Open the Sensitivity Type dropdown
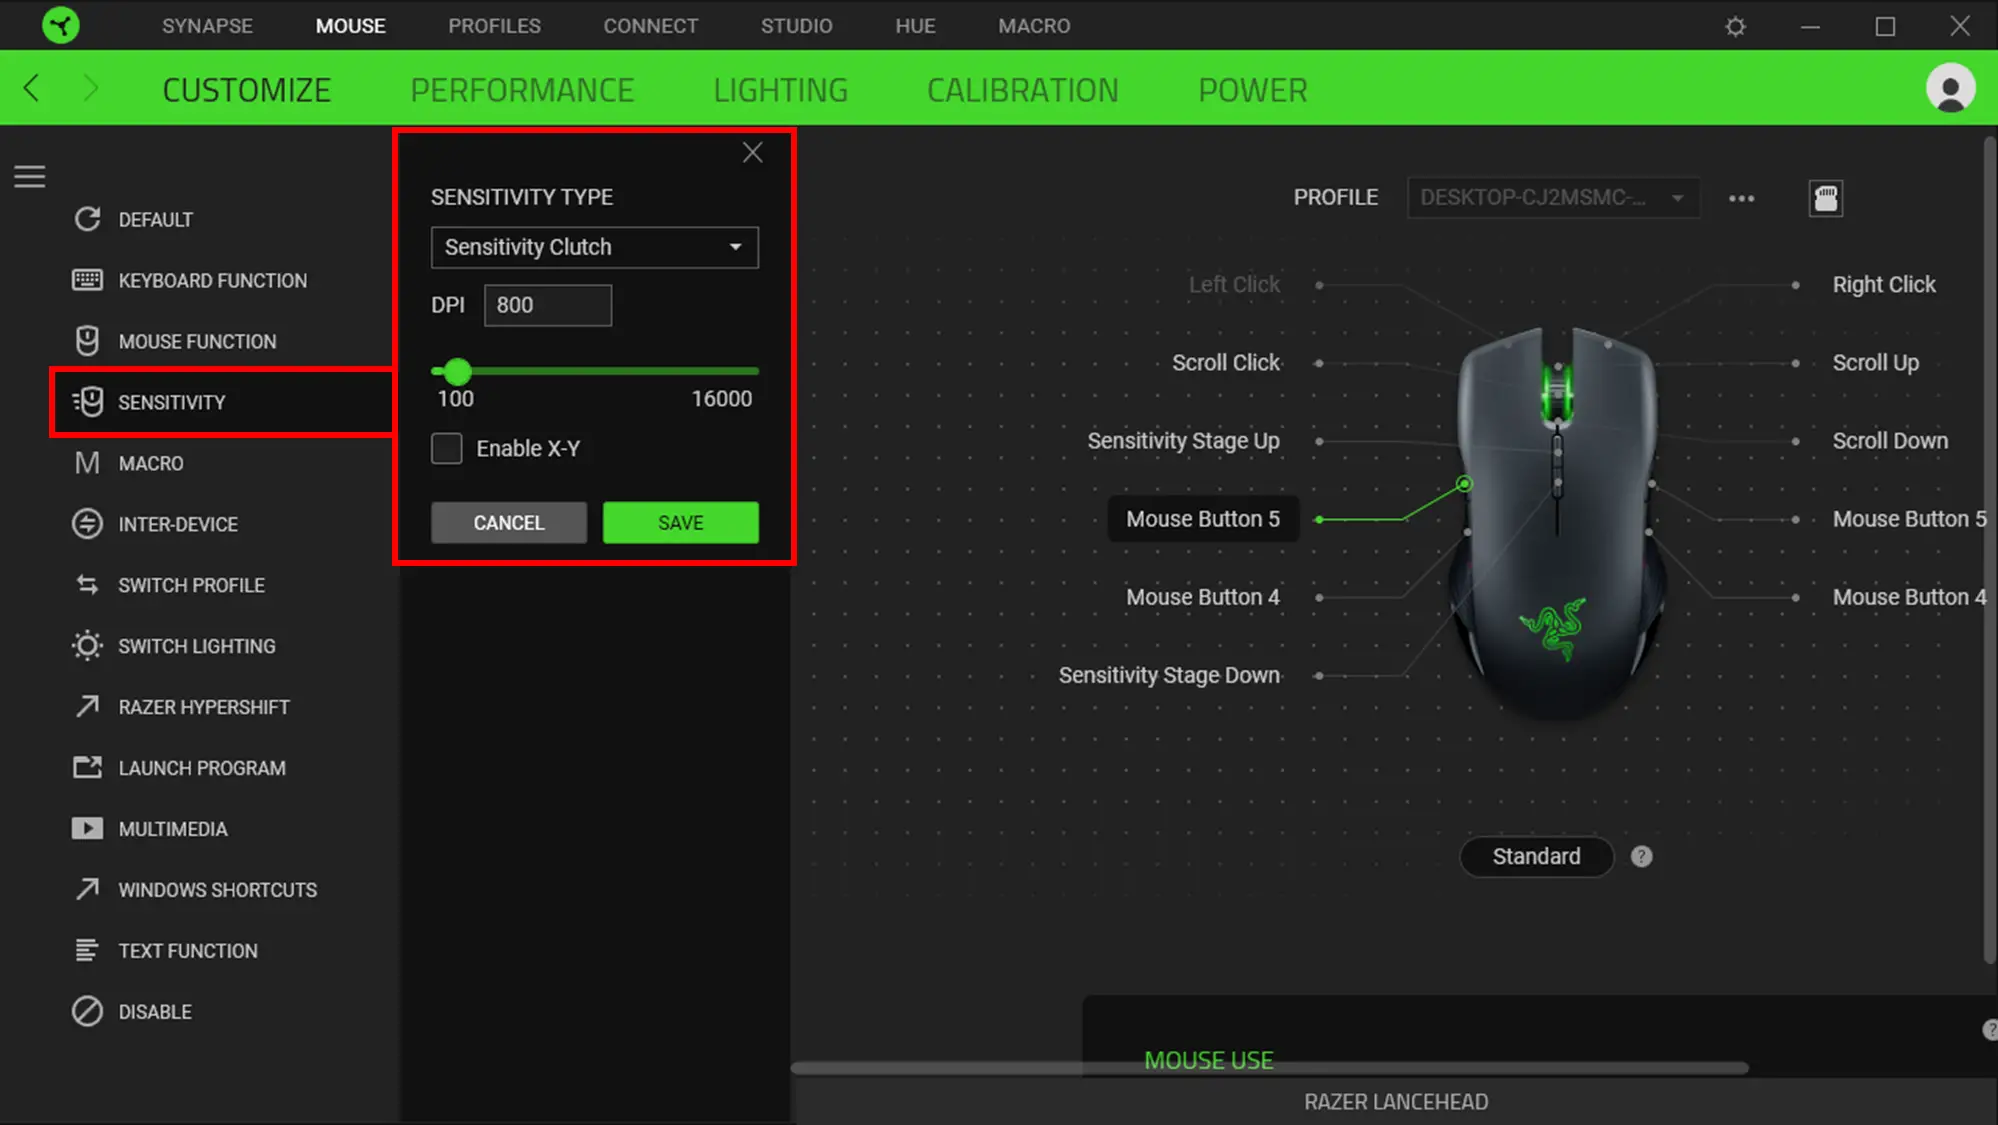This screenshot has width=1998, height=1125. click(594, 247)
